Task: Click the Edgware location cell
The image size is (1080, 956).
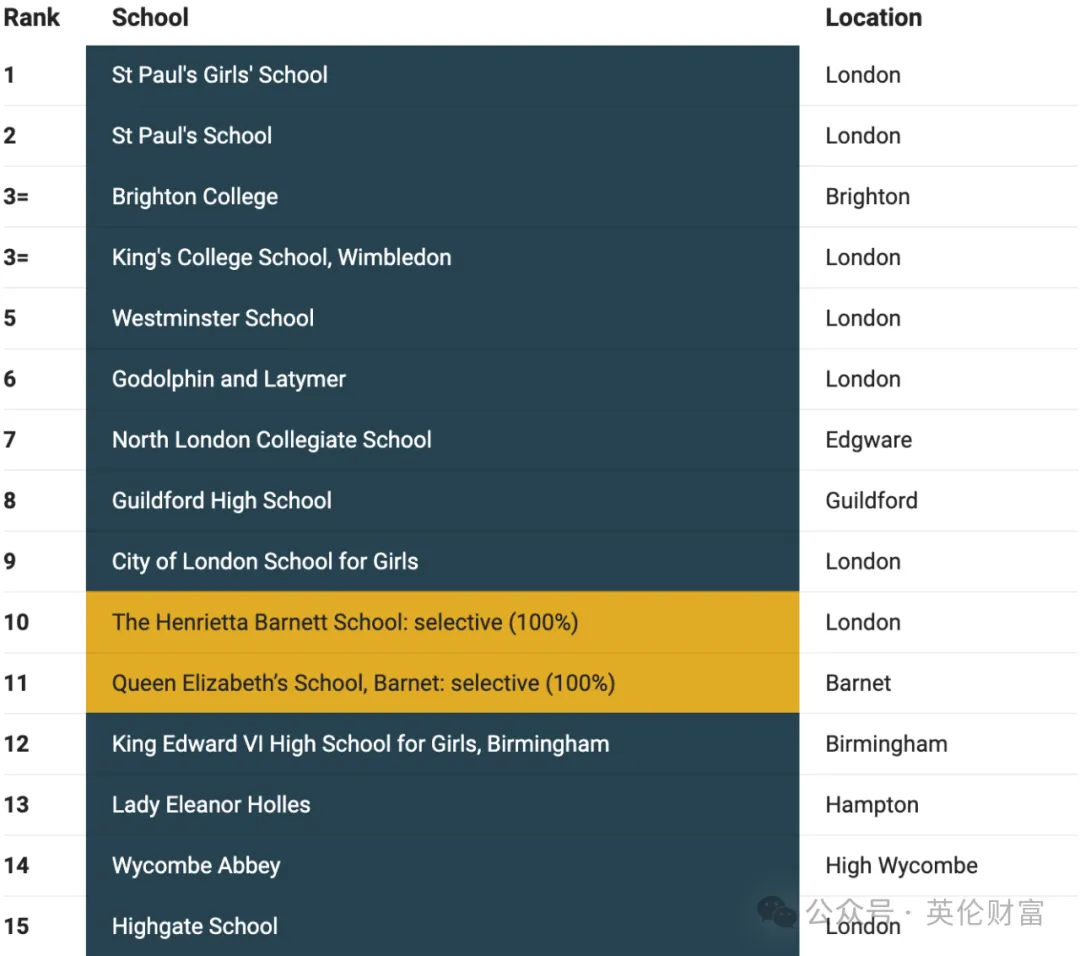Action: click(869, 440)
